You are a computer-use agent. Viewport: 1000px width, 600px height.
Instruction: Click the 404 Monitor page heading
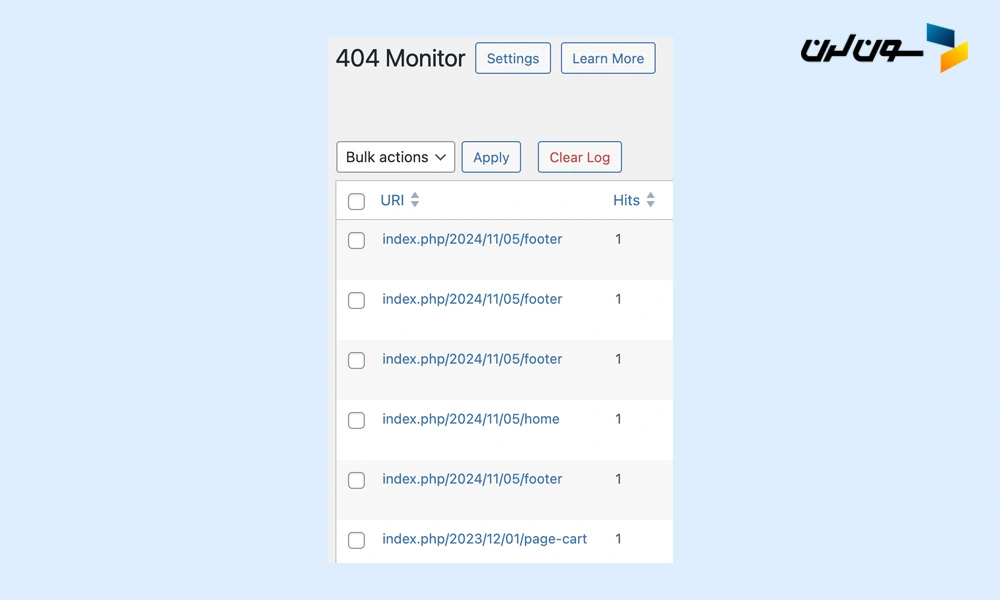pyautogui.click(x=400, y=58)
